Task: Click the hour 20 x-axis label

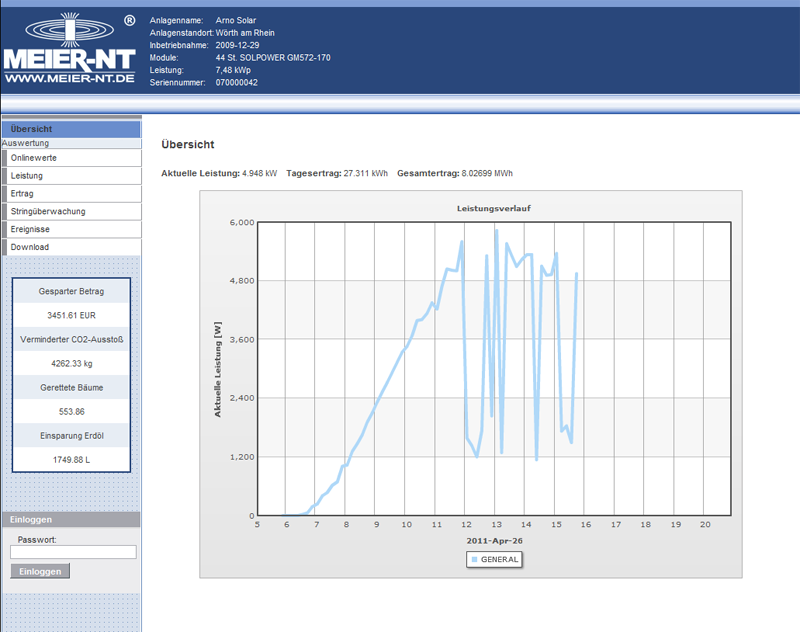Action: click(705, 524)
